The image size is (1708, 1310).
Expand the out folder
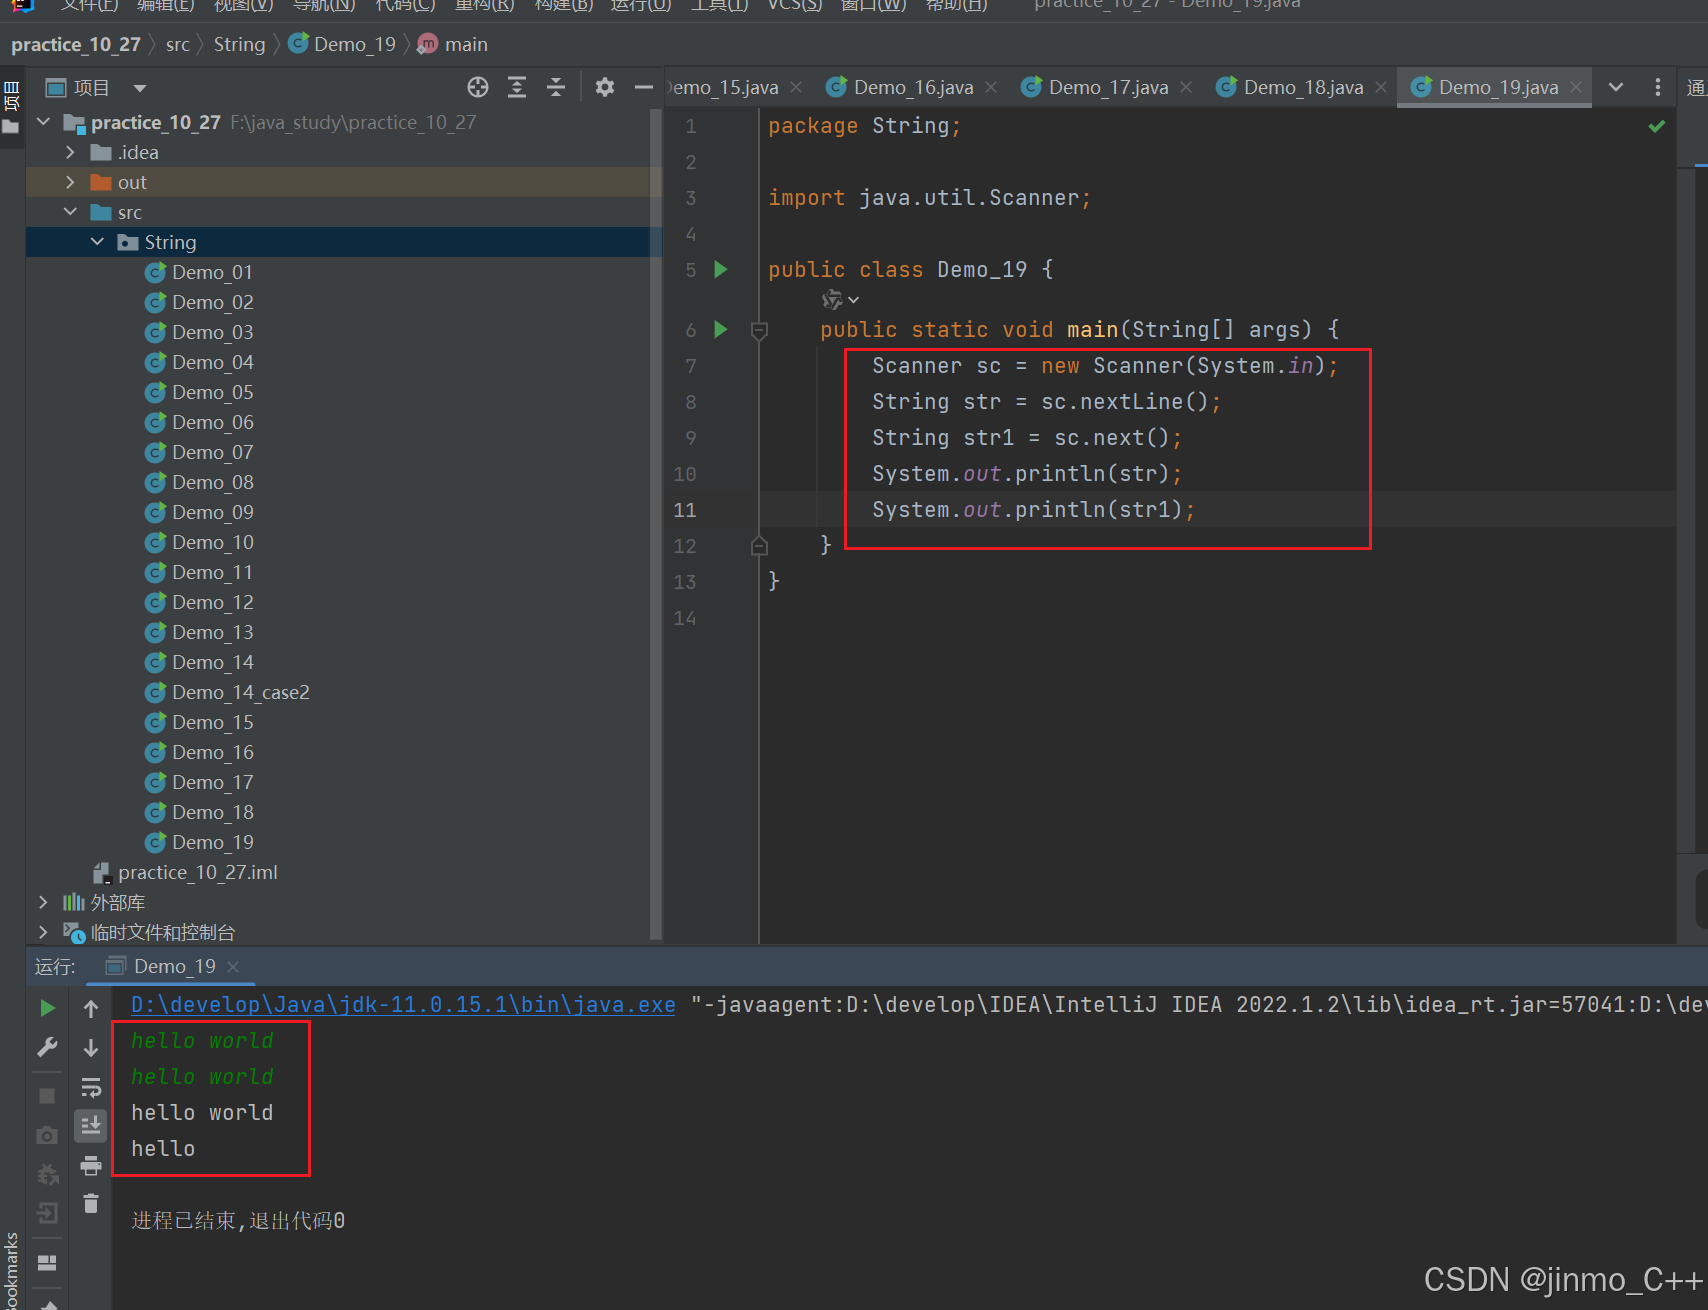(70, 182)
